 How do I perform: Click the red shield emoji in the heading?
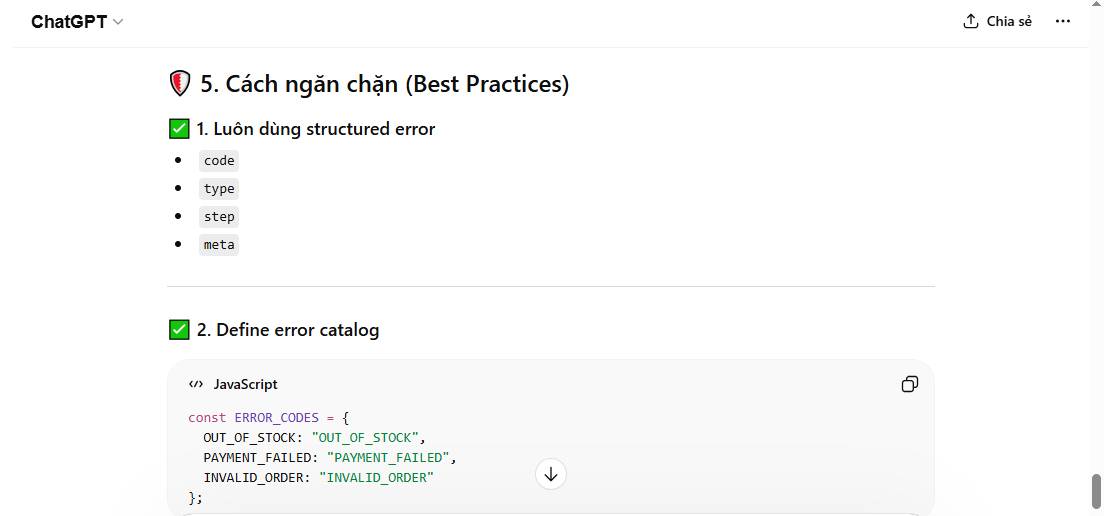(x=180, y=84)
